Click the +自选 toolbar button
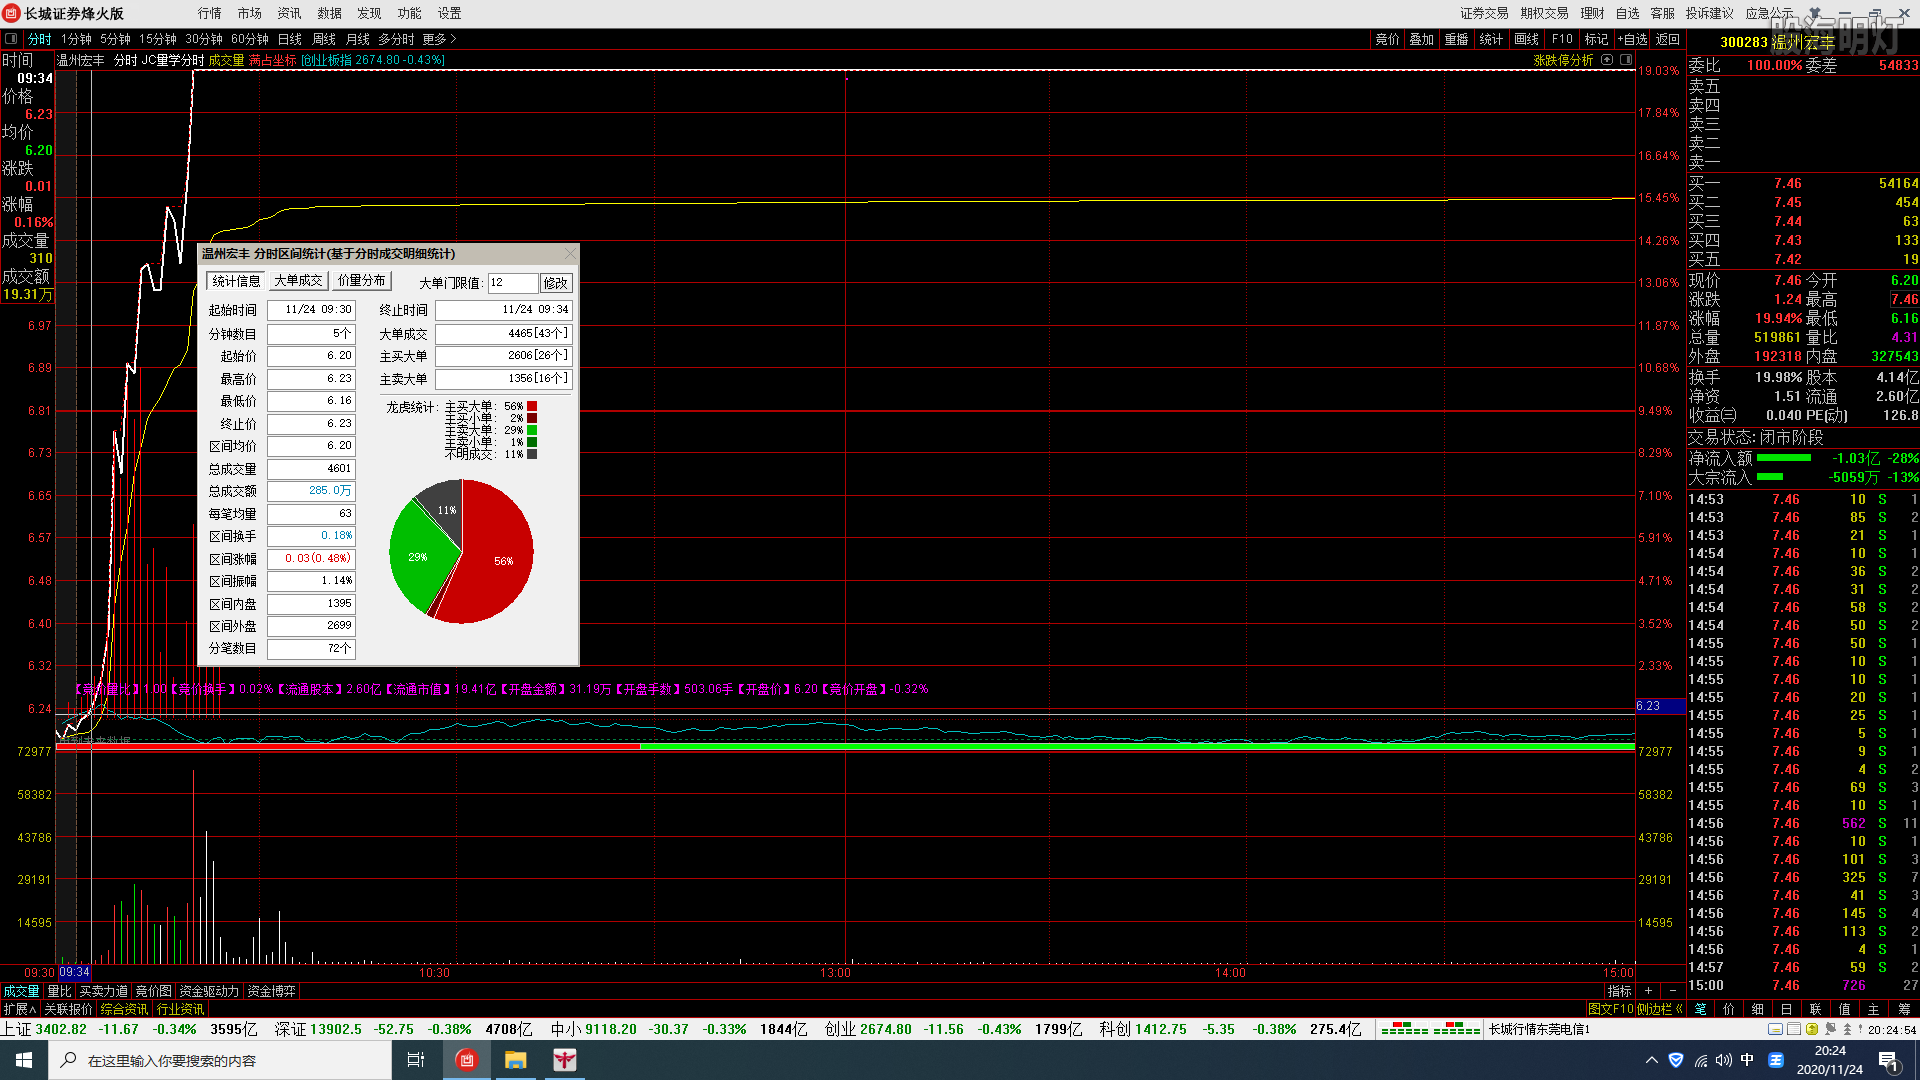 tap(1631, 39)
